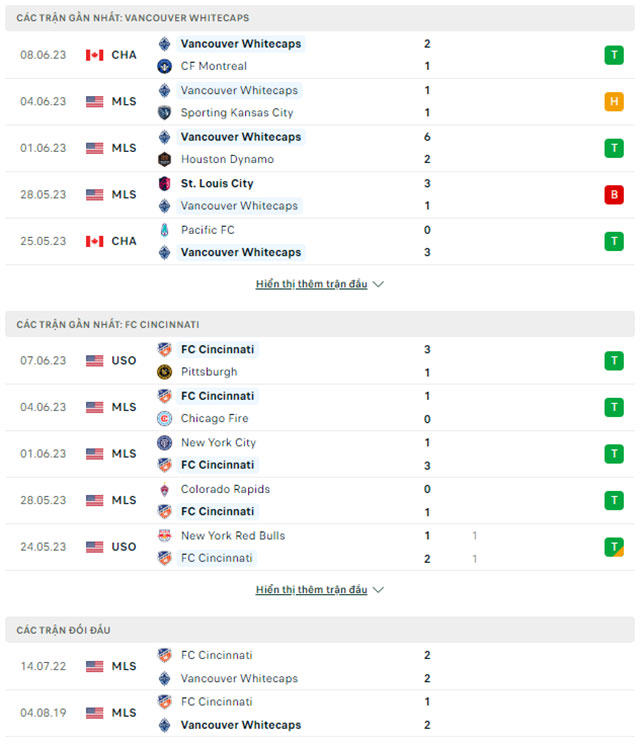Click the green T badge for Pittsburgh match
Viewport: 640px width, 745px height.
(x=613, y=361)
